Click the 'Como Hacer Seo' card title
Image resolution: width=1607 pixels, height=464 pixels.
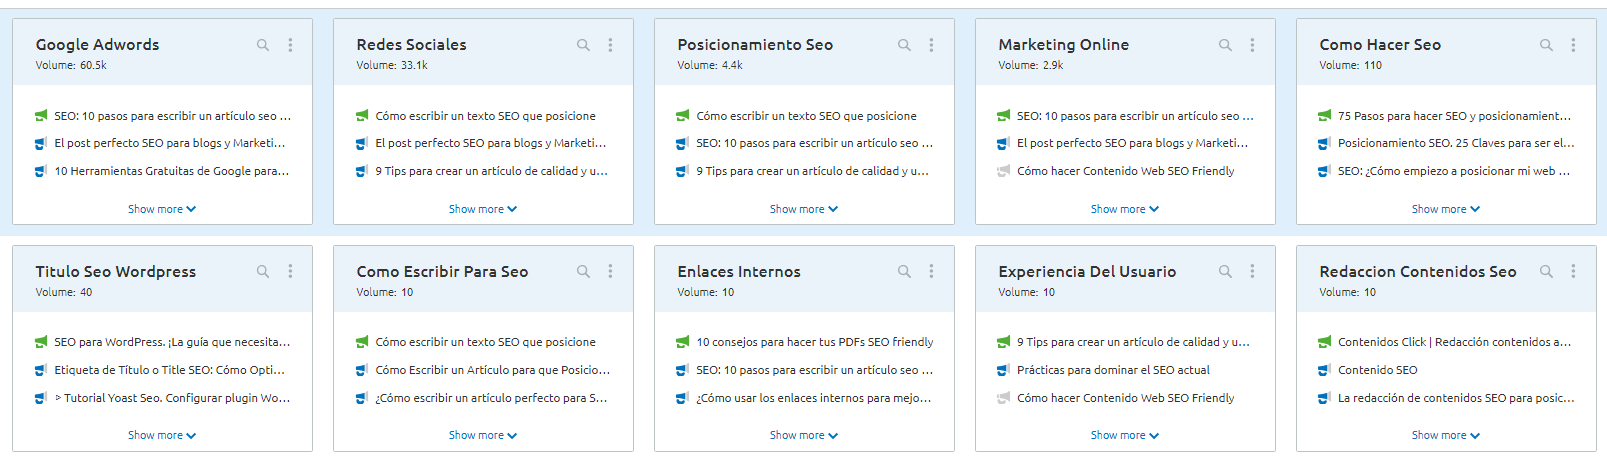pyautogui.click(x=1380, y=45)
